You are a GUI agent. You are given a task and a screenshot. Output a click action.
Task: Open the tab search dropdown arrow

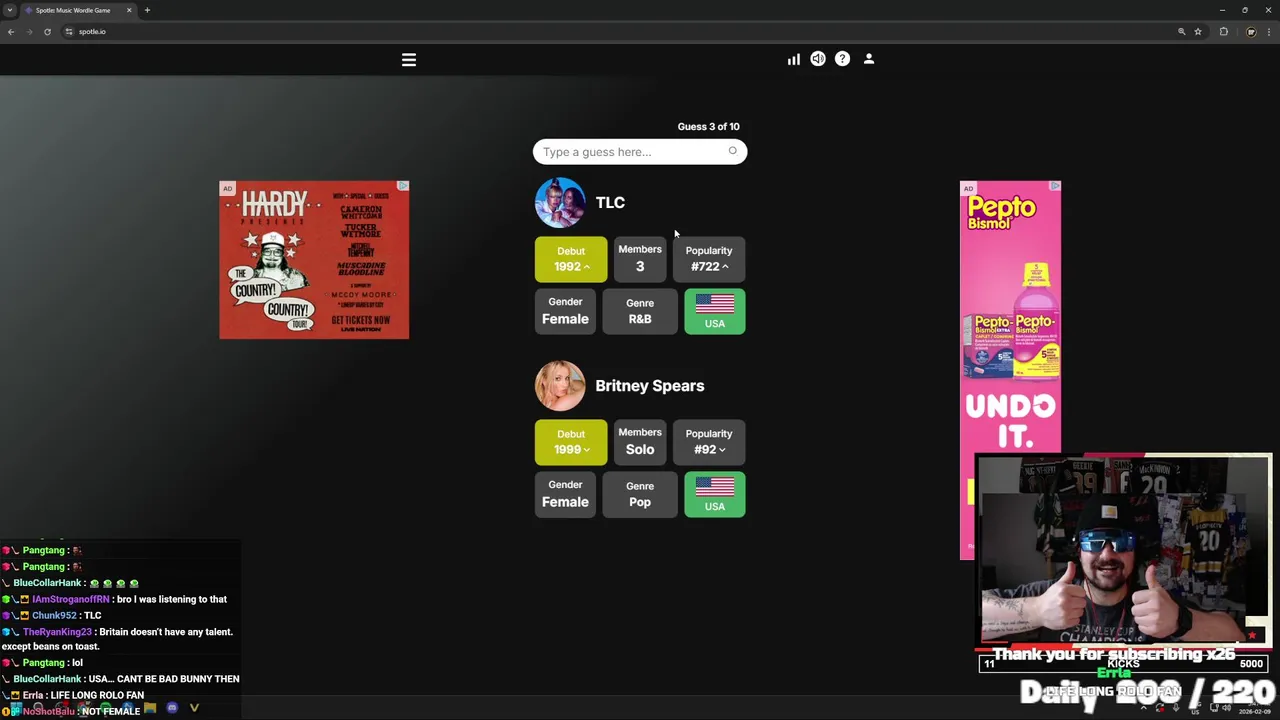click(8, 10)
